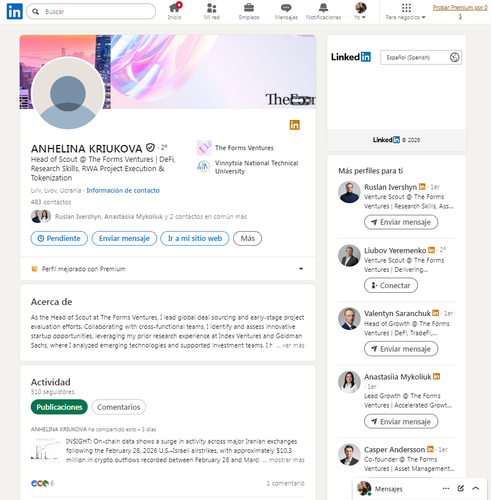The image size is (491, 500).
Task: Click Premium badge next to Casper Andersson
Action: click(430, 449)
